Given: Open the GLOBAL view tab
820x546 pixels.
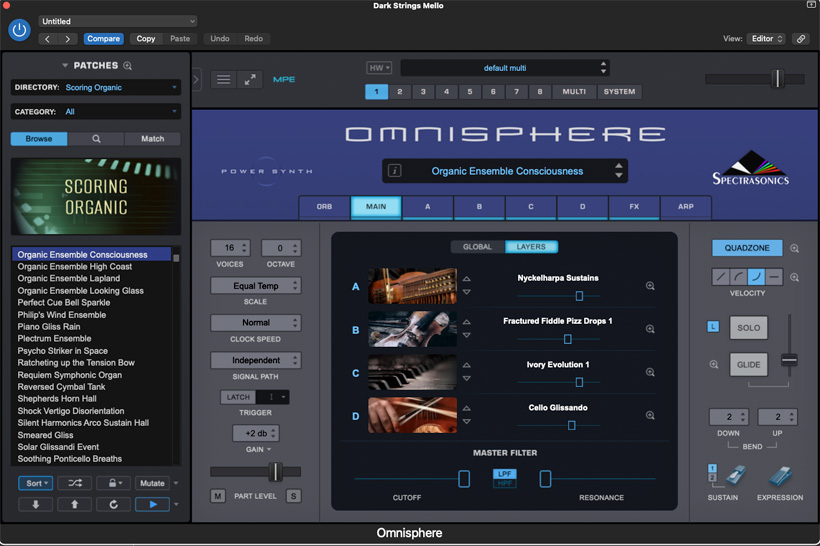Looking at the screenshot, I should tap(477, 247).
